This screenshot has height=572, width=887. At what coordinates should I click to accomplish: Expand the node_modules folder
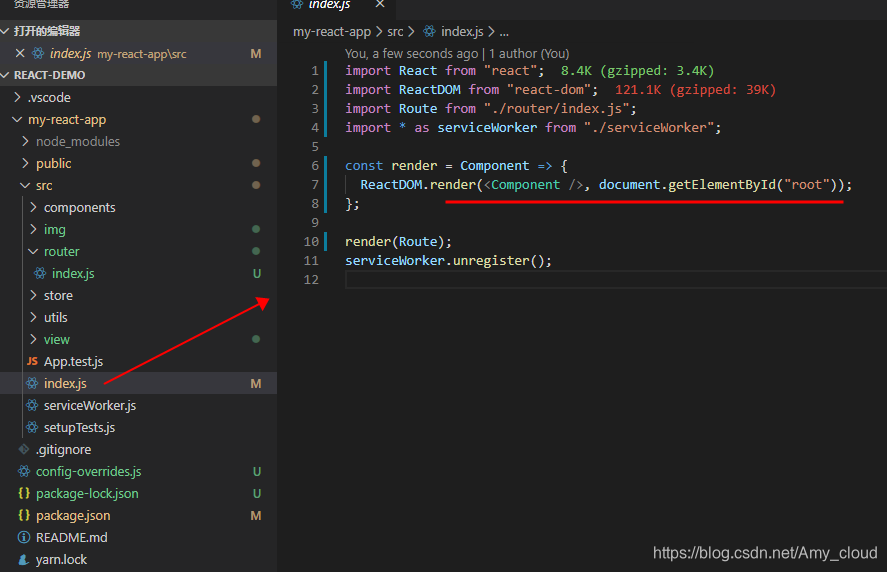click(25, 141)
